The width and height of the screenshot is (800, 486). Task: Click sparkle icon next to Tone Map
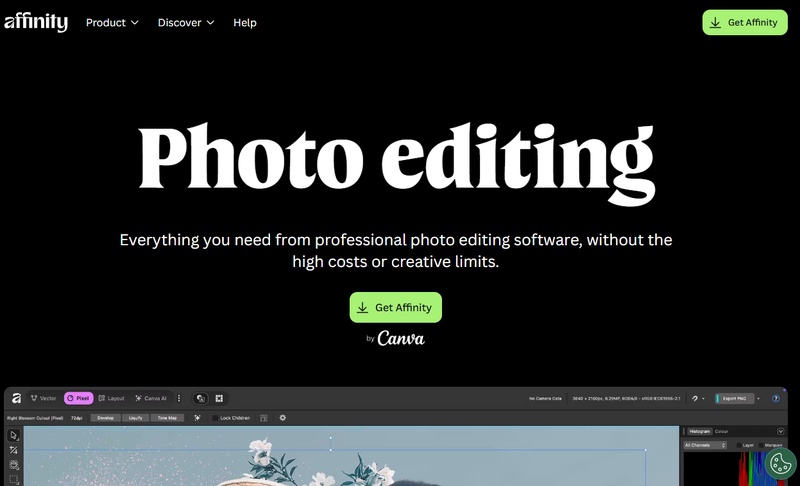point(197,418)
